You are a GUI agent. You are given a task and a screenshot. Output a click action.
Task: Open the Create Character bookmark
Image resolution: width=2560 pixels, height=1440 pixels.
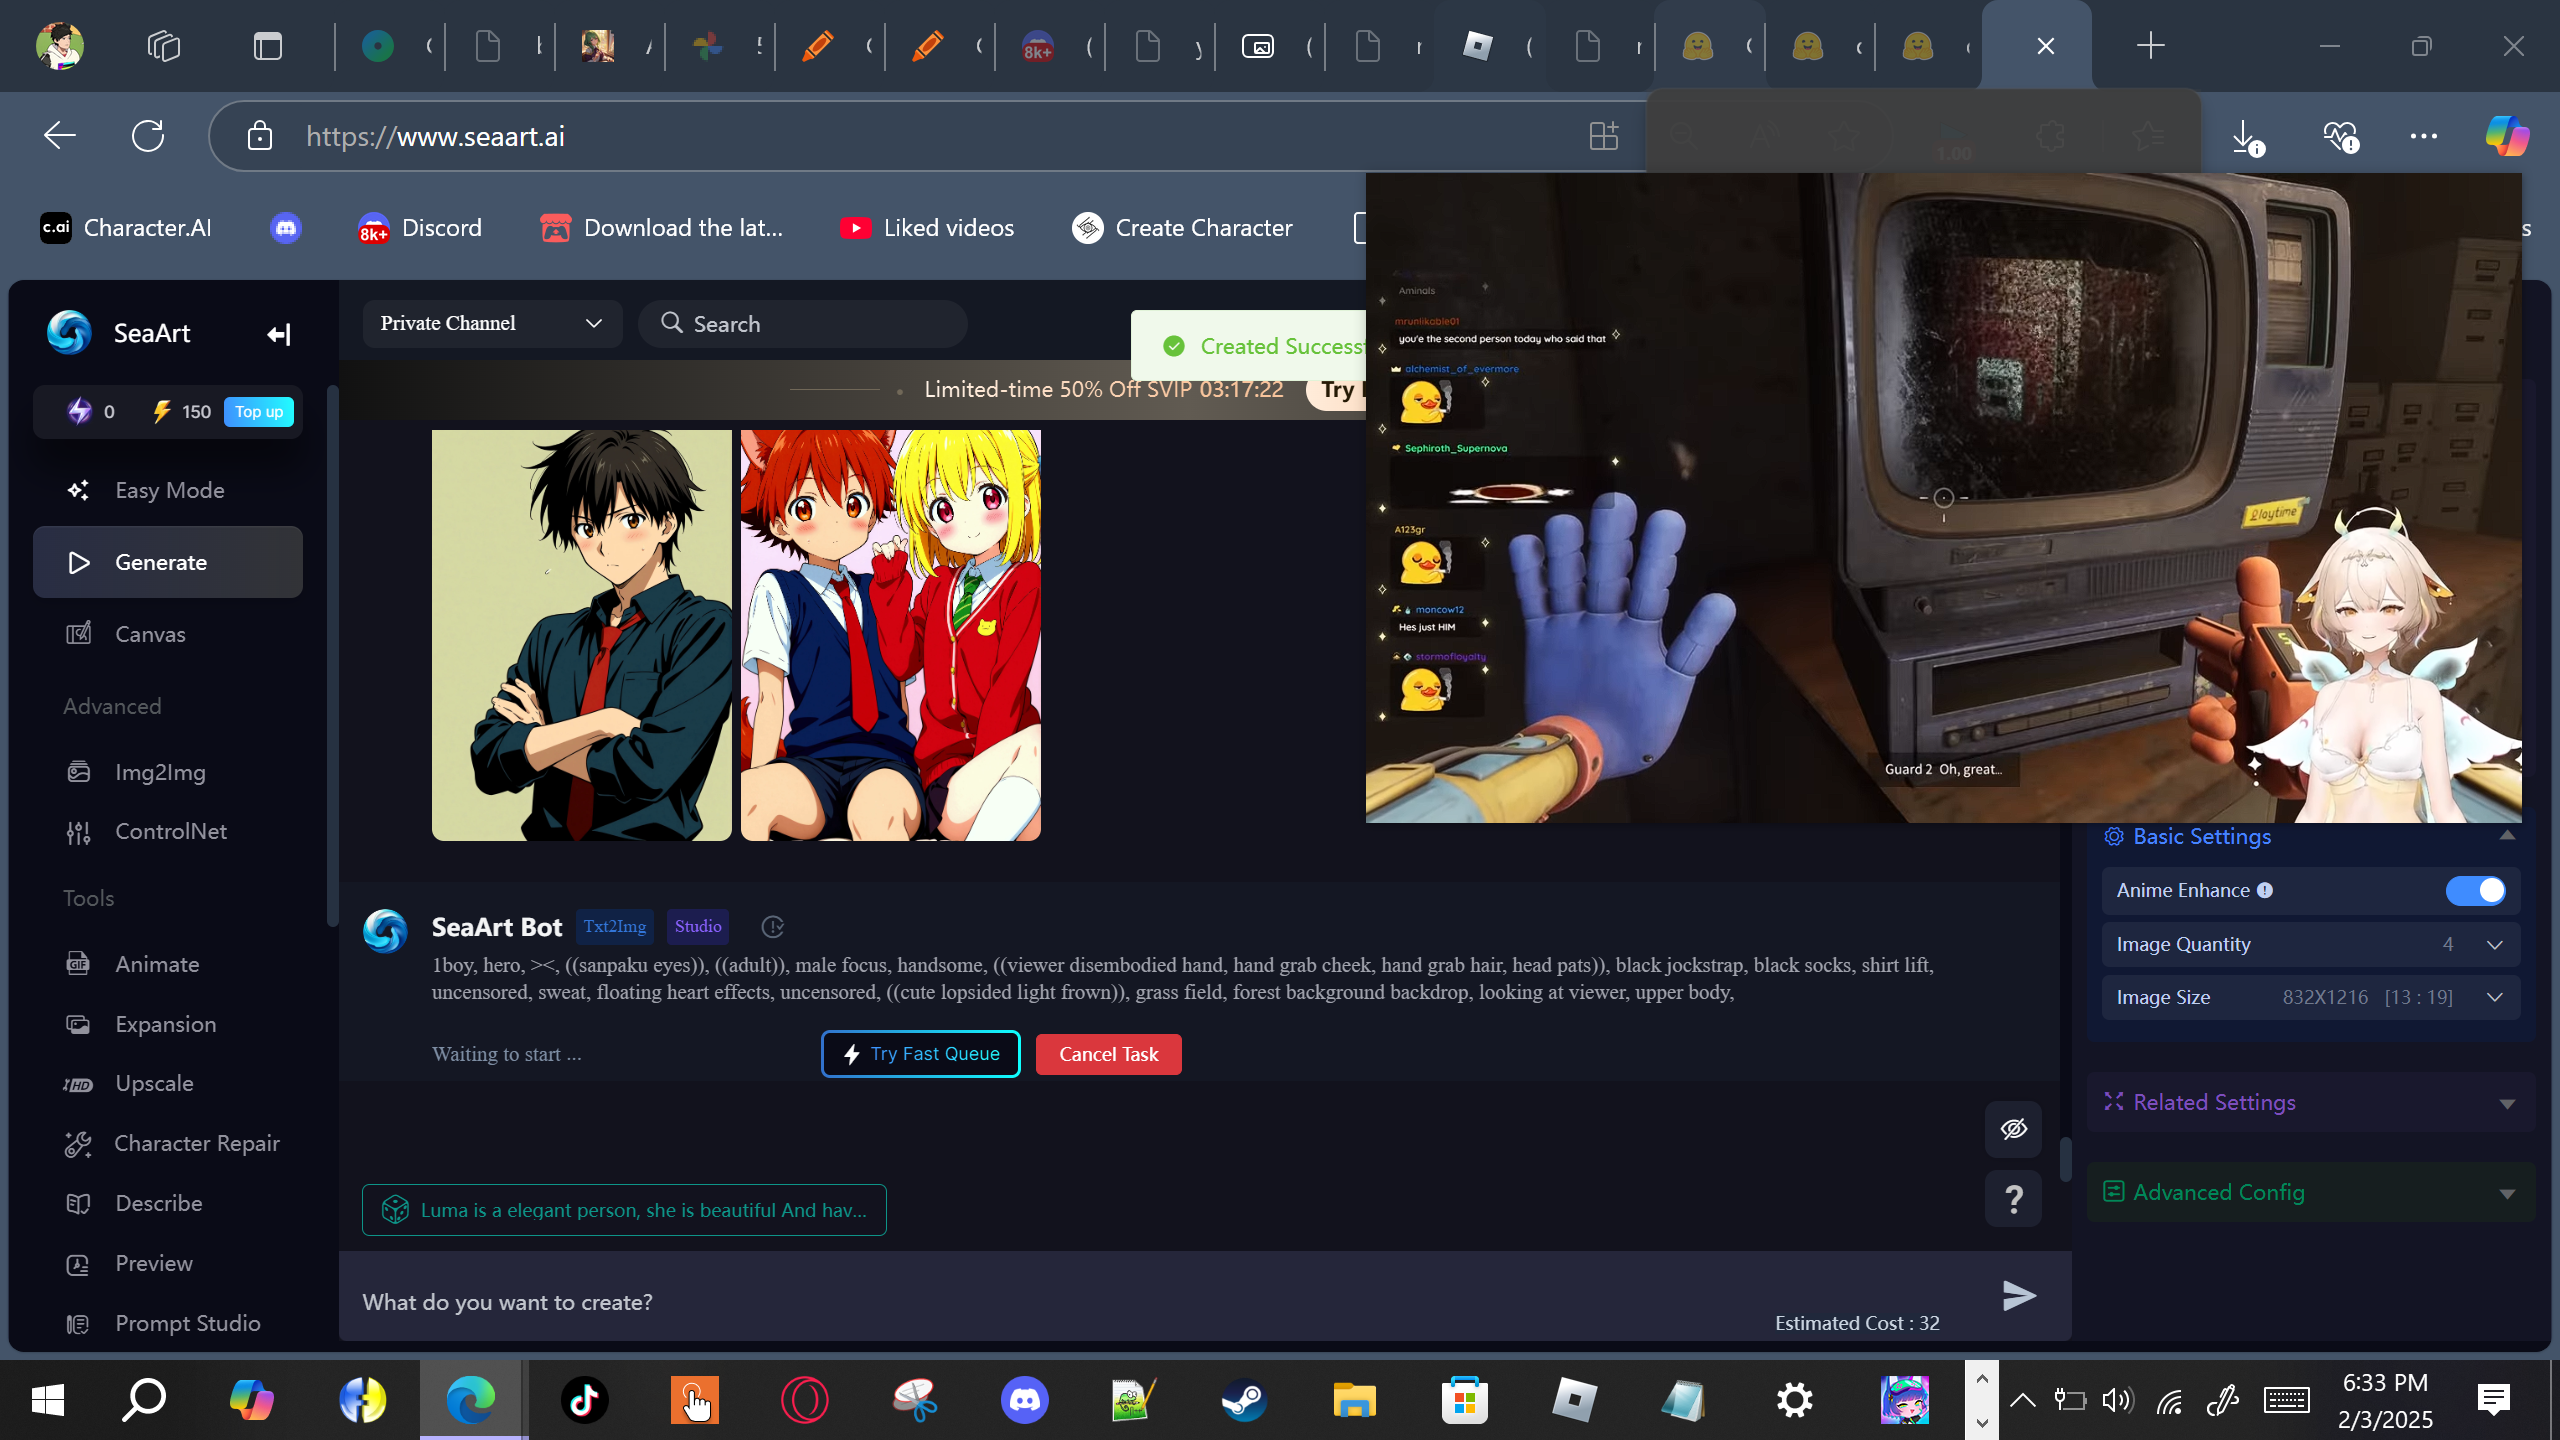pos(1182,228)
